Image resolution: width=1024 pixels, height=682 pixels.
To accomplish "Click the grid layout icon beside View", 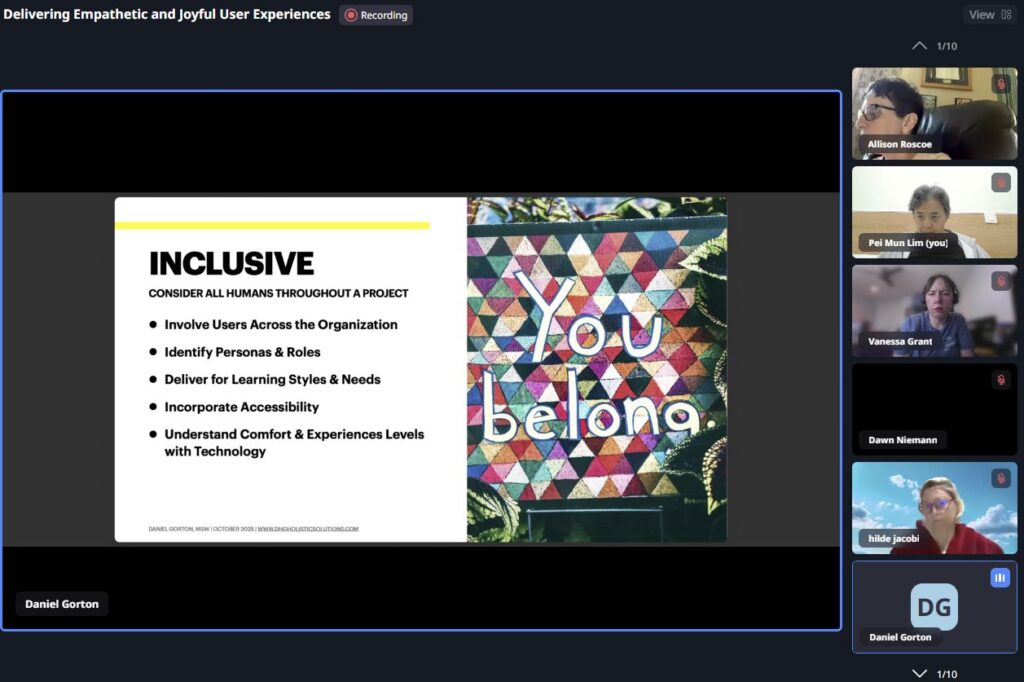I will click(x=1006, y=15).
